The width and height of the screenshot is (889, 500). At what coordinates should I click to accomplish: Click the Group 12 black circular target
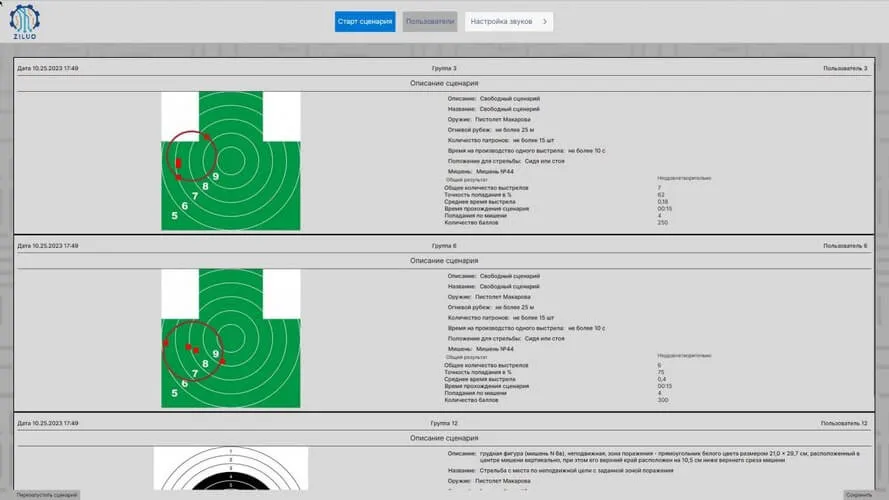230,470
